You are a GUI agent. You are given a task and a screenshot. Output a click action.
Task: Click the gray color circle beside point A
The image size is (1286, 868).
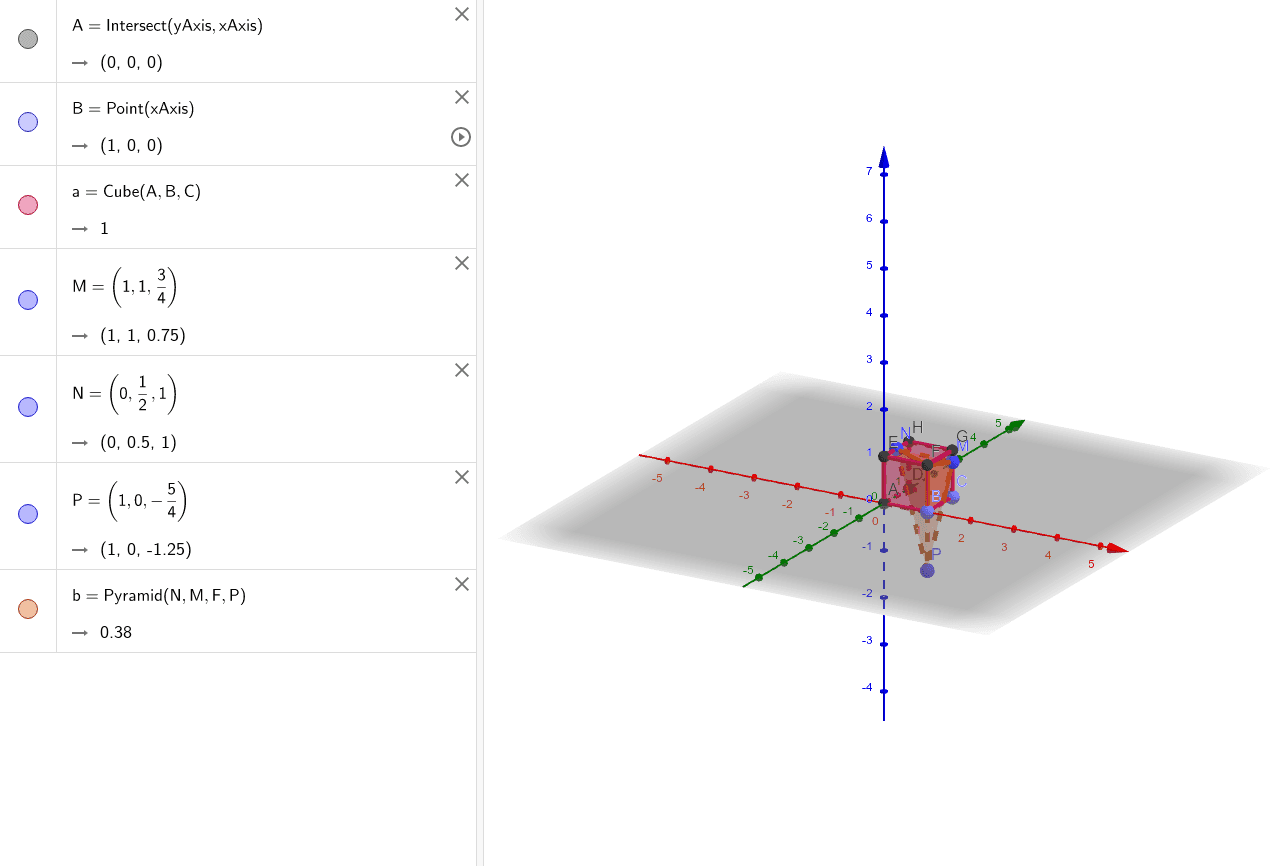(27, 39)
